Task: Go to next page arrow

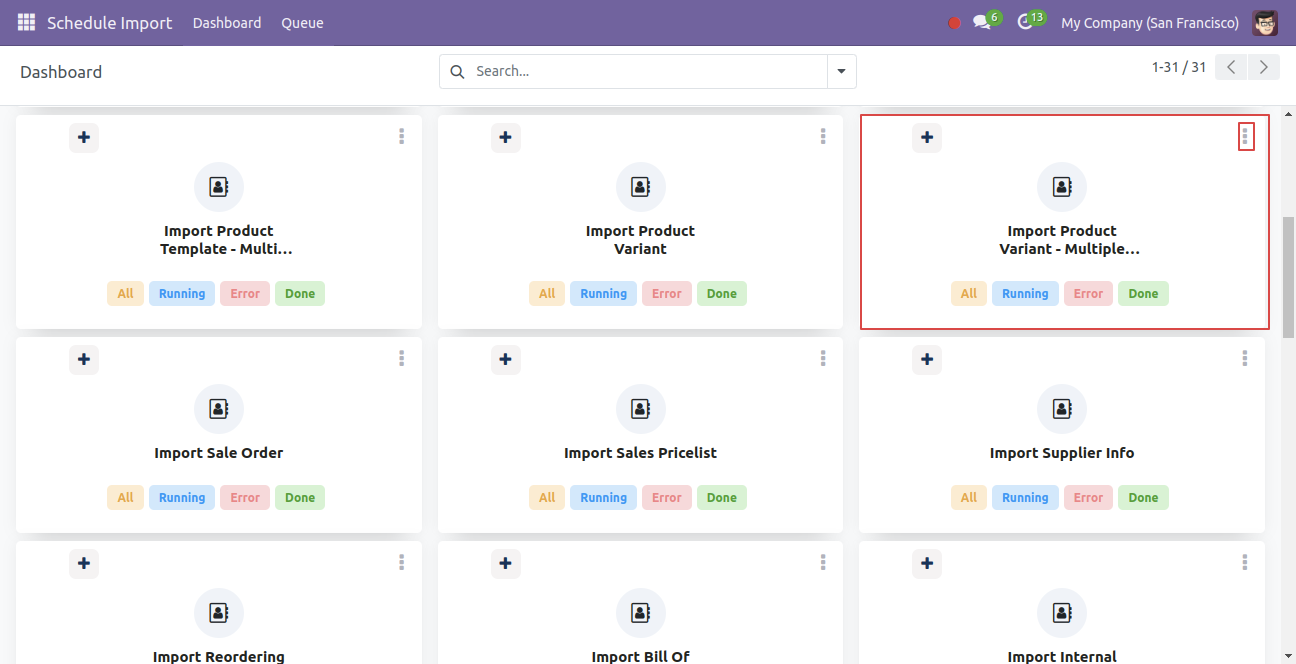Action: coord(1264,67)
